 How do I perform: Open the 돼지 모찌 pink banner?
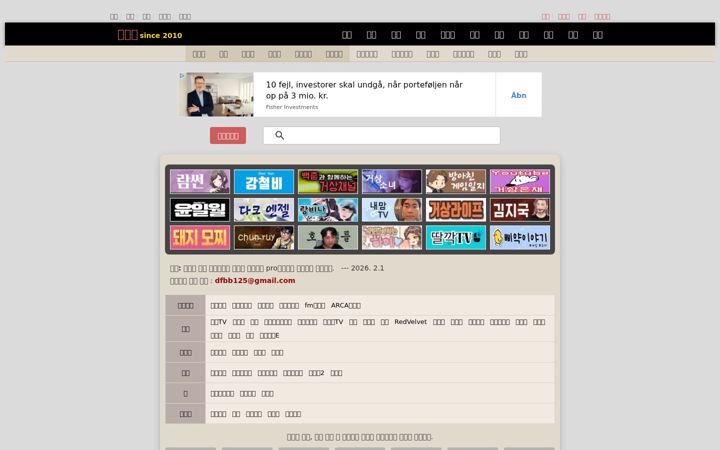pos(200,237)
